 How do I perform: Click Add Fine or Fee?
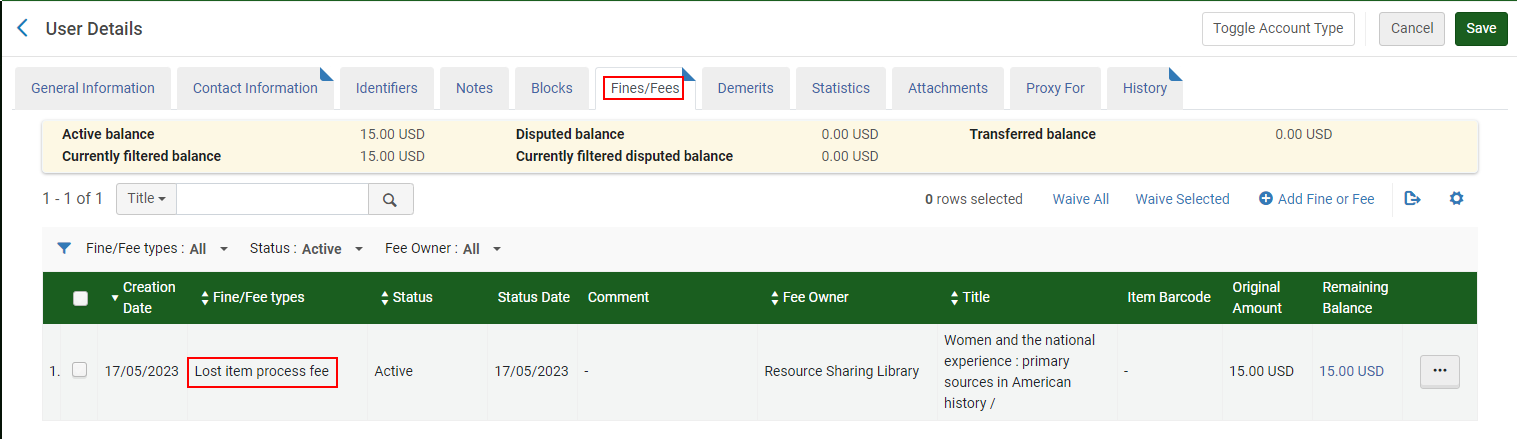point(1316,199)
